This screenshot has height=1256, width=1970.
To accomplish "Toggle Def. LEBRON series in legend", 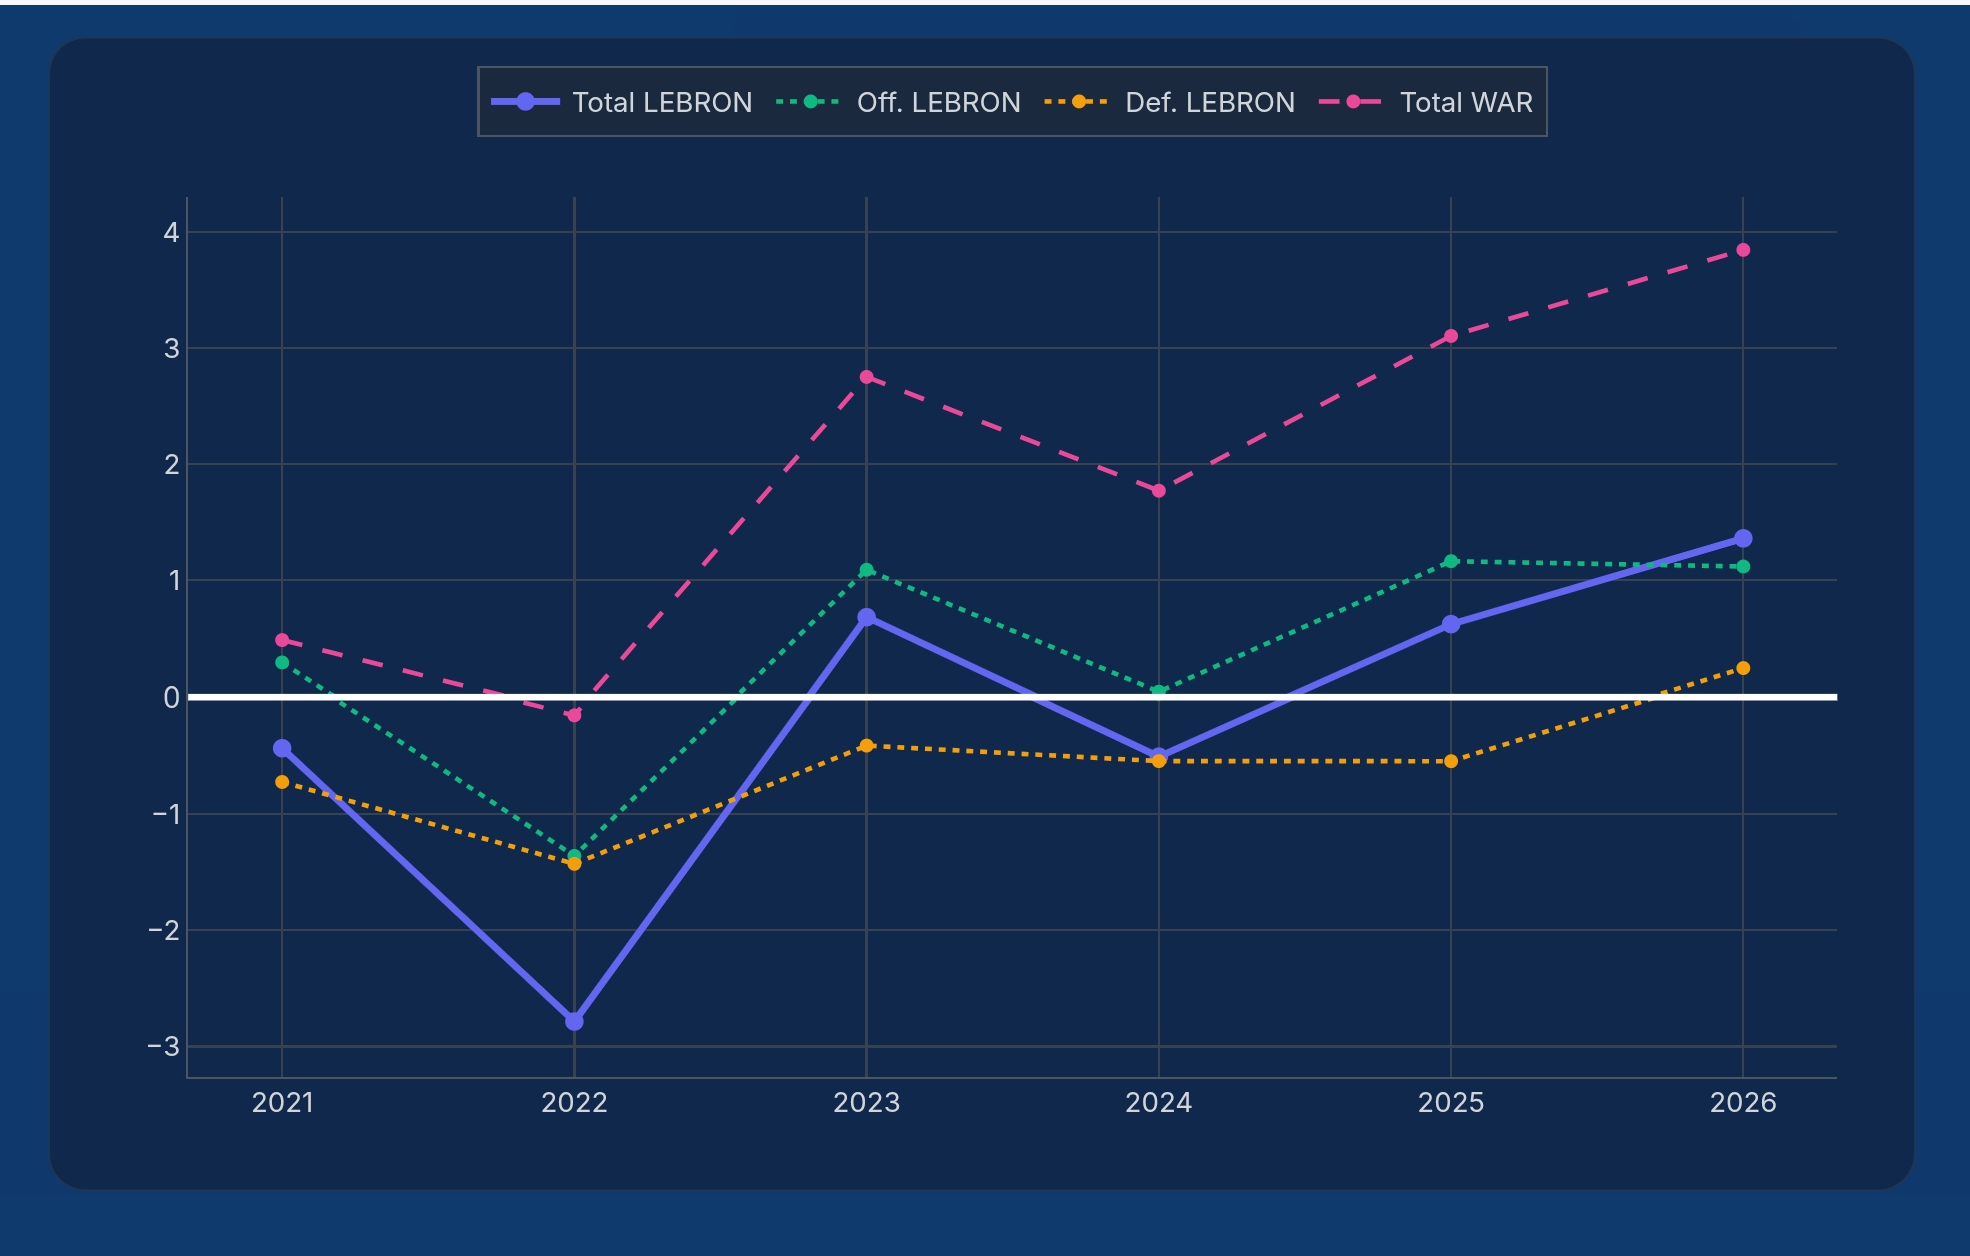I will 1209,102.
